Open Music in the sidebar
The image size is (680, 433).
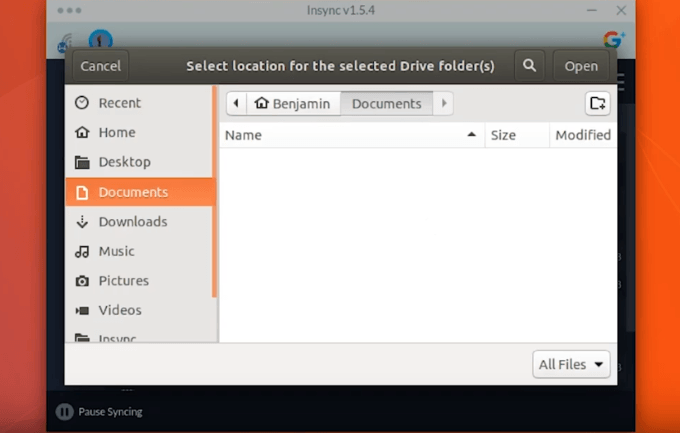[x=139, y=251]
